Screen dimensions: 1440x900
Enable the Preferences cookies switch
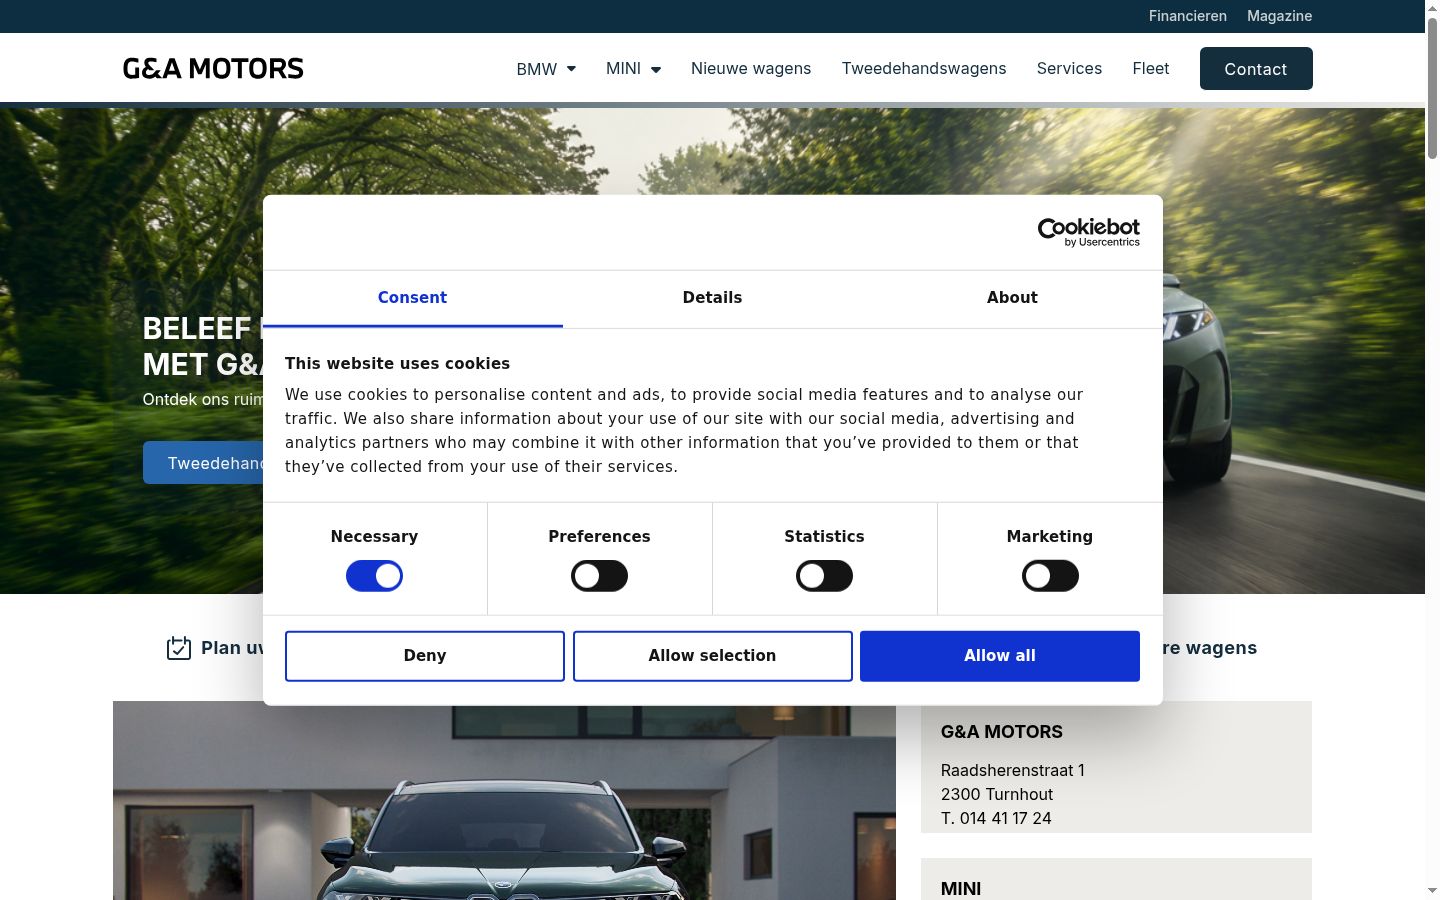coord(599,576)
